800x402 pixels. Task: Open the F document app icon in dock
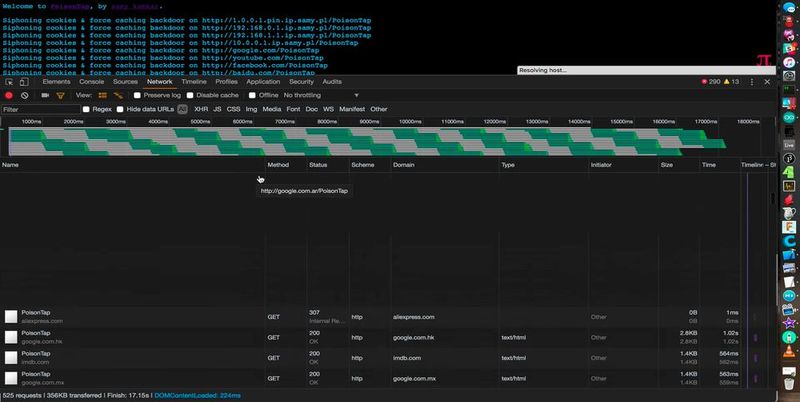789,227
